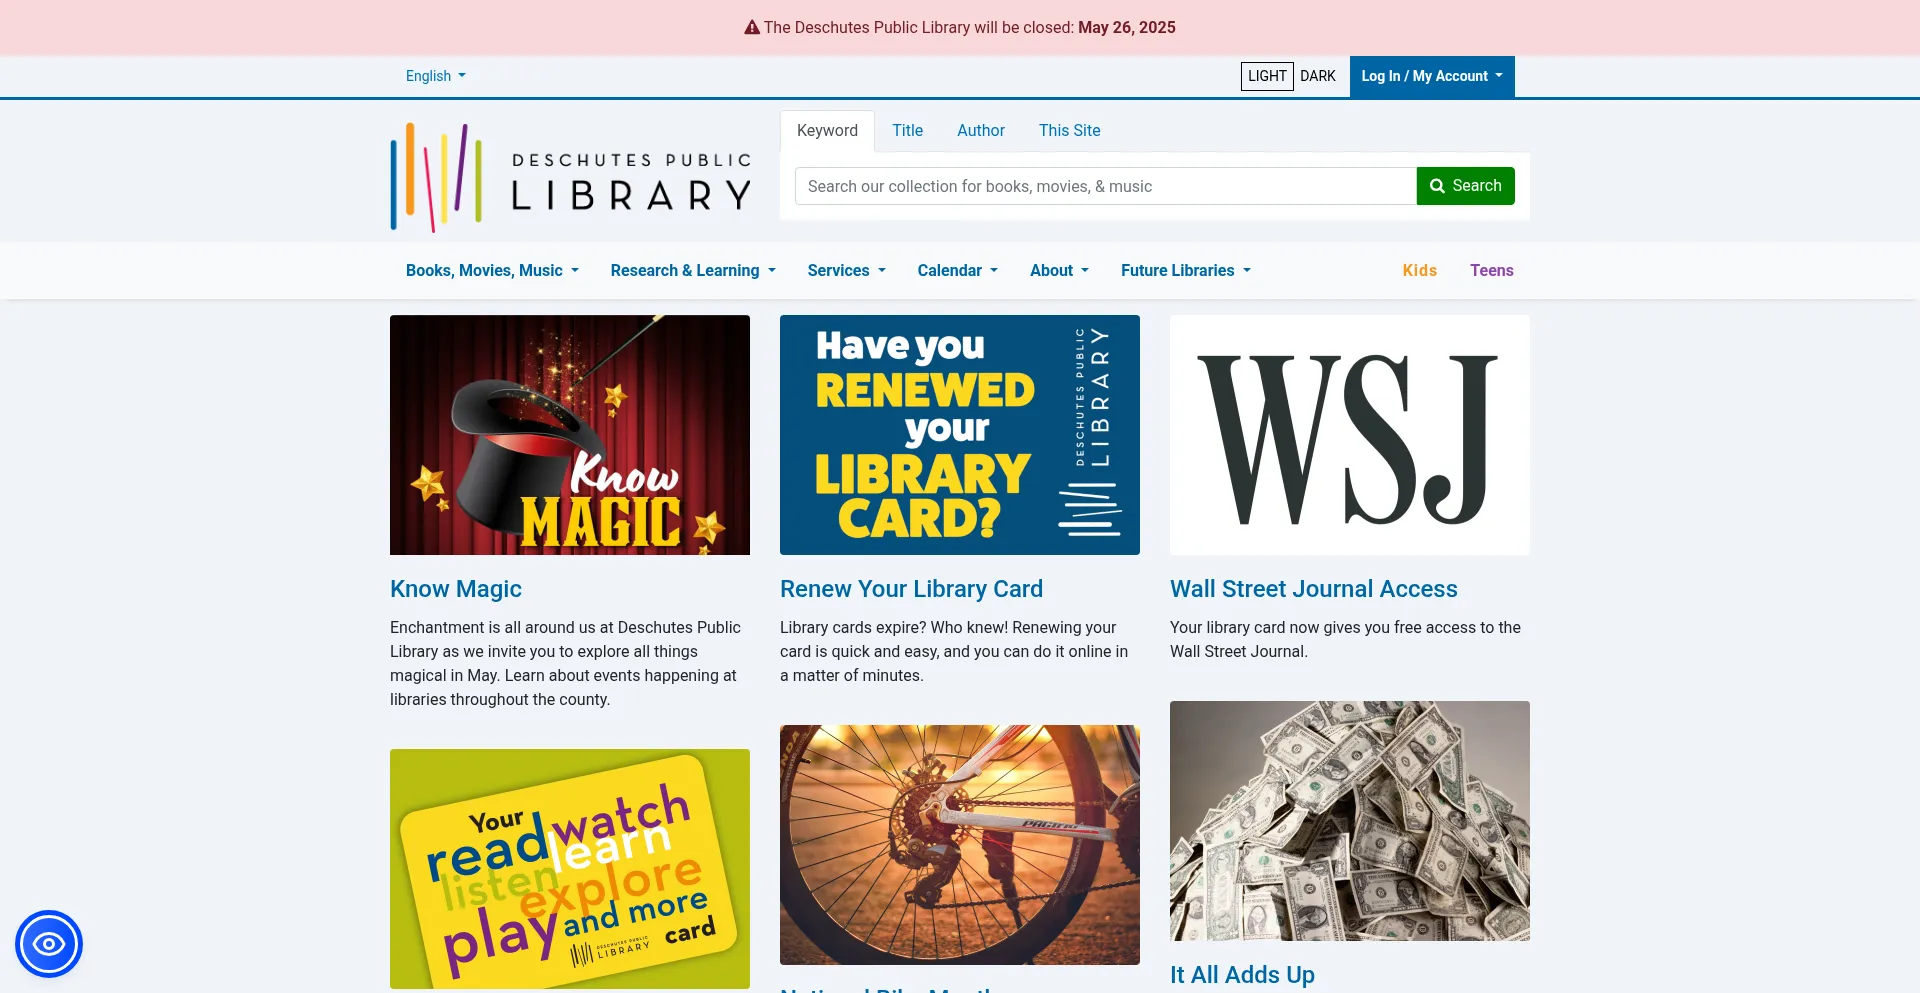
Task: Select the Author search tab
Action: point(980,131)
